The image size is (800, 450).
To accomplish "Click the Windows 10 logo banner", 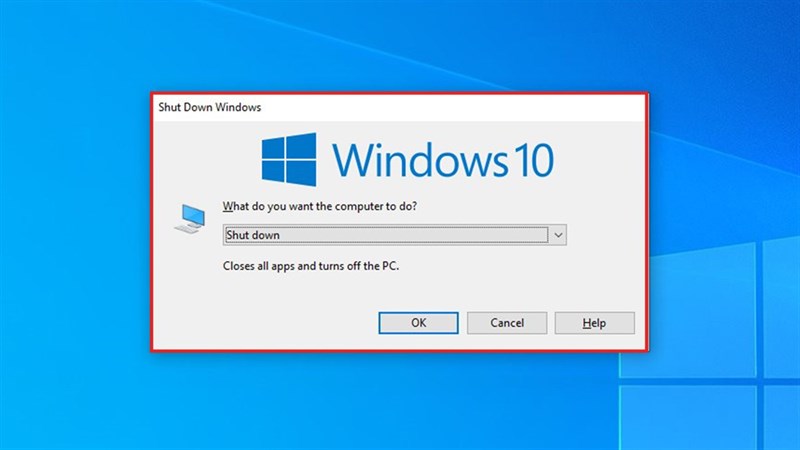I will 407,160.
